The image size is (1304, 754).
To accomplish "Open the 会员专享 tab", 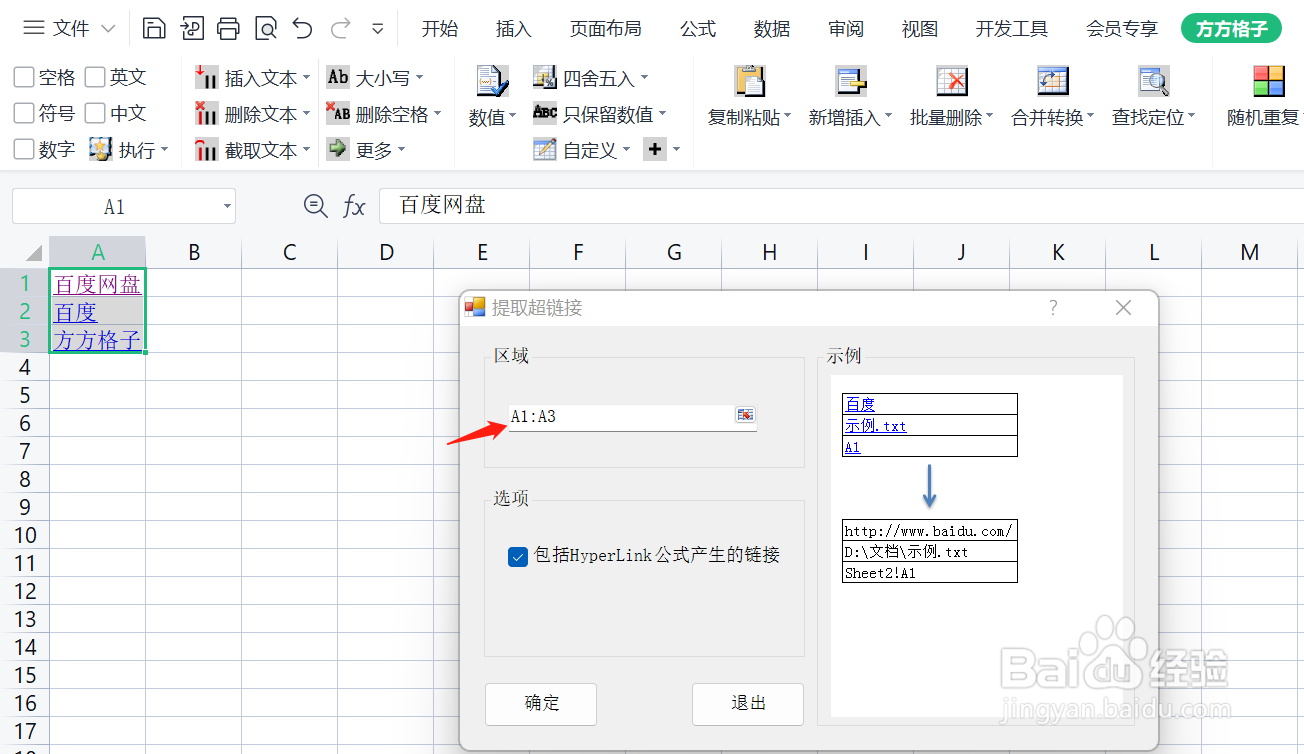I will click(x=1122, y=29).
